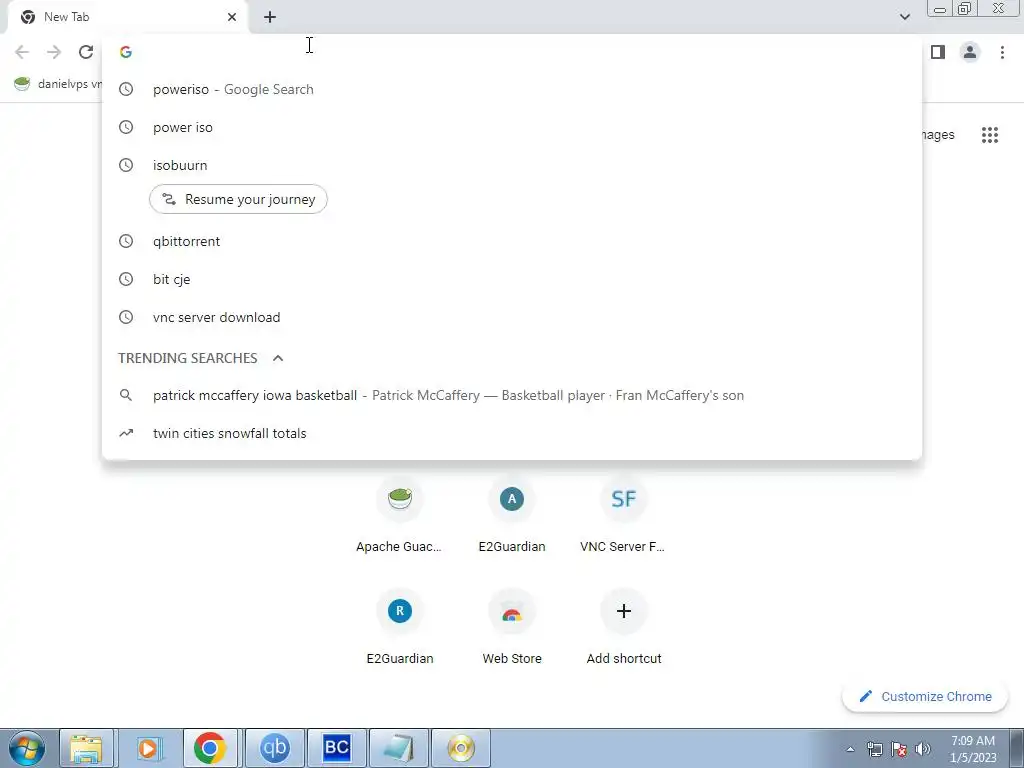This screenshot has width=1024, height=768.
Task: Focus the address bar input field
Action: 512,52
